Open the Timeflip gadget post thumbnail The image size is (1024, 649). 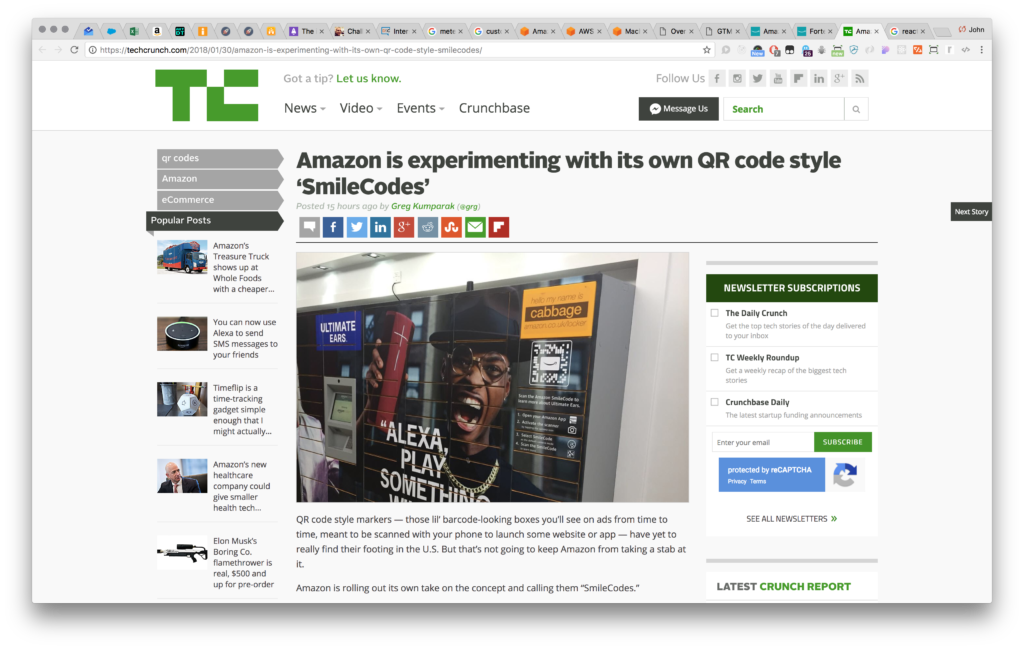coord(182,399)
